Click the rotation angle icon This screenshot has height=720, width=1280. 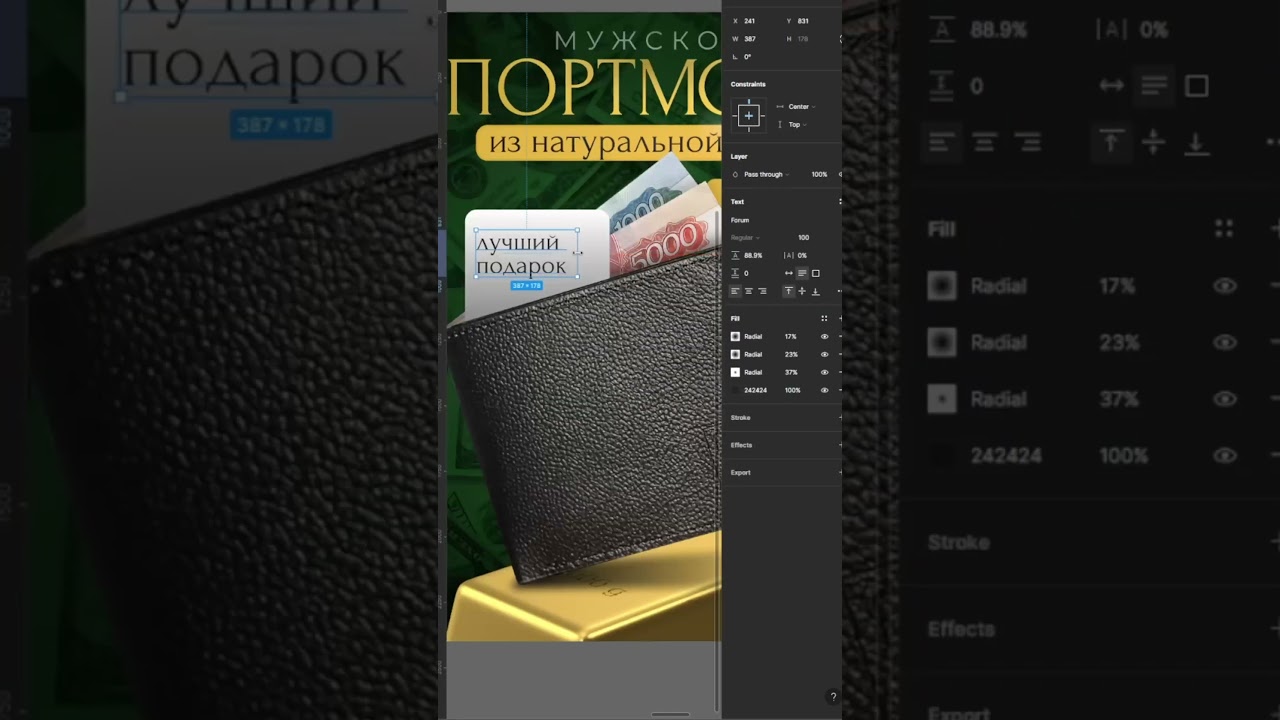pyautogui.click(x=735, y=57)
